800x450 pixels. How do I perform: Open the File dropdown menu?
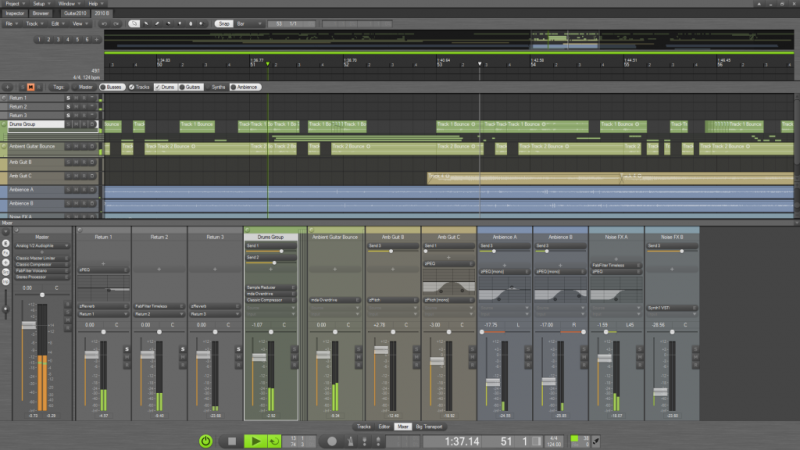coord(11,23)
